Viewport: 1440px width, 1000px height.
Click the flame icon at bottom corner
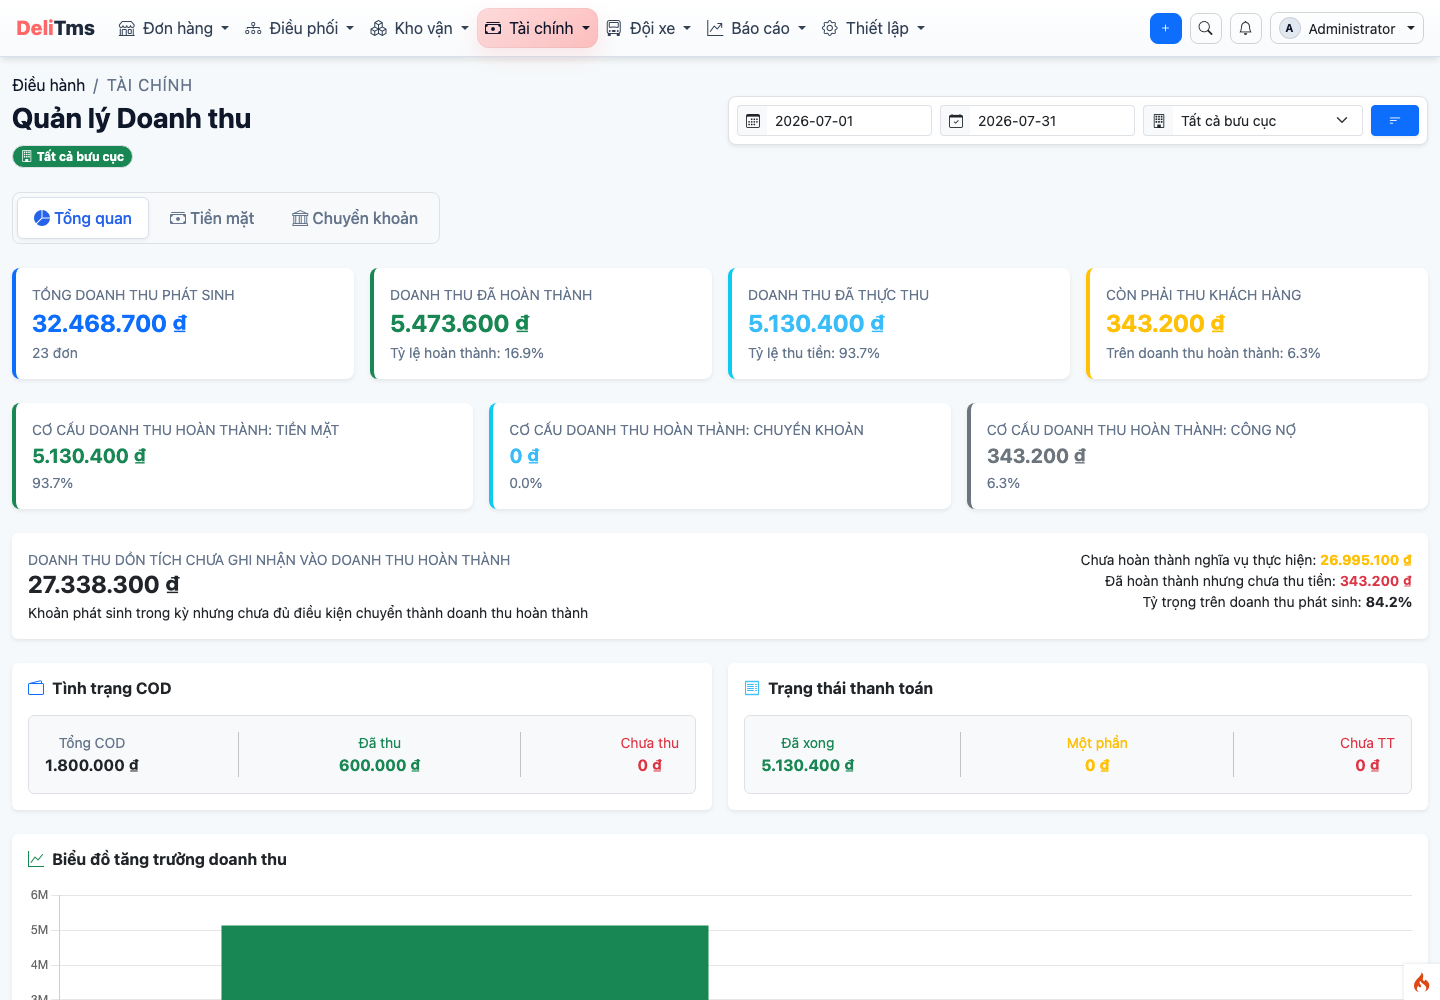(x=1422, y=982)
